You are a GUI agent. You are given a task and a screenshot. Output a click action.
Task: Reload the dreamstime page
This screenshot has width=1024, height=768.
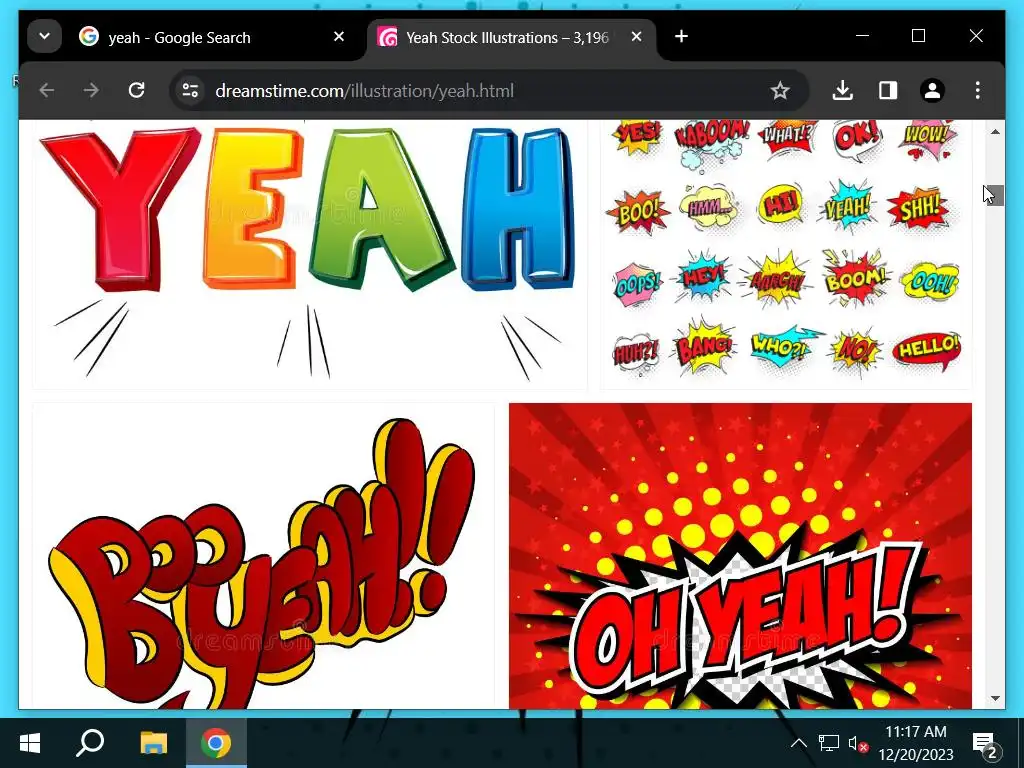coord(136,90)
